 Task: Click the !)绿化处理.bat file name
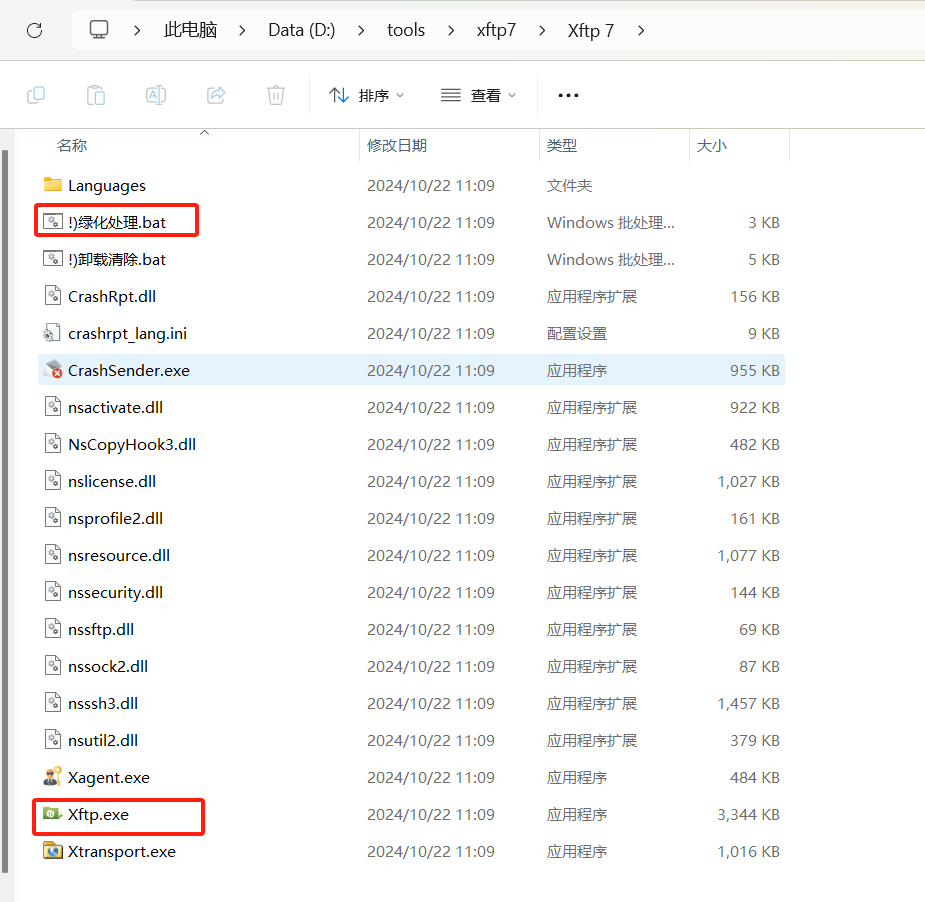coord(117,222)
